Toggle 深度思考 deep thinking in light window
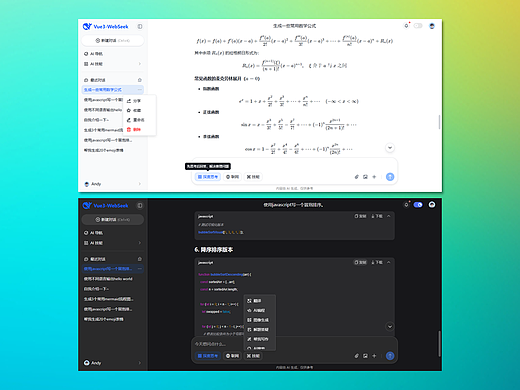The height and width of the screenshot is (390, 520). pos(208,177)
